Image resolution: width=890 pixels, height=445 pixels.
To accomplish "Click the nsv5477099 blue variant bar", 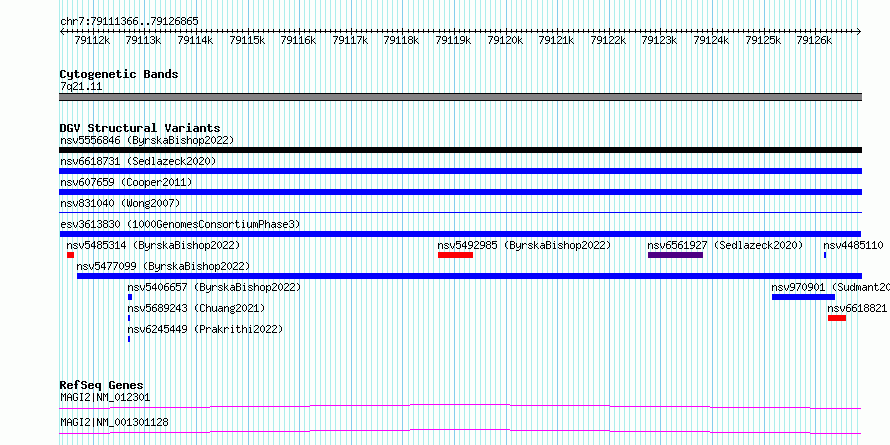I will click(469, 276).
